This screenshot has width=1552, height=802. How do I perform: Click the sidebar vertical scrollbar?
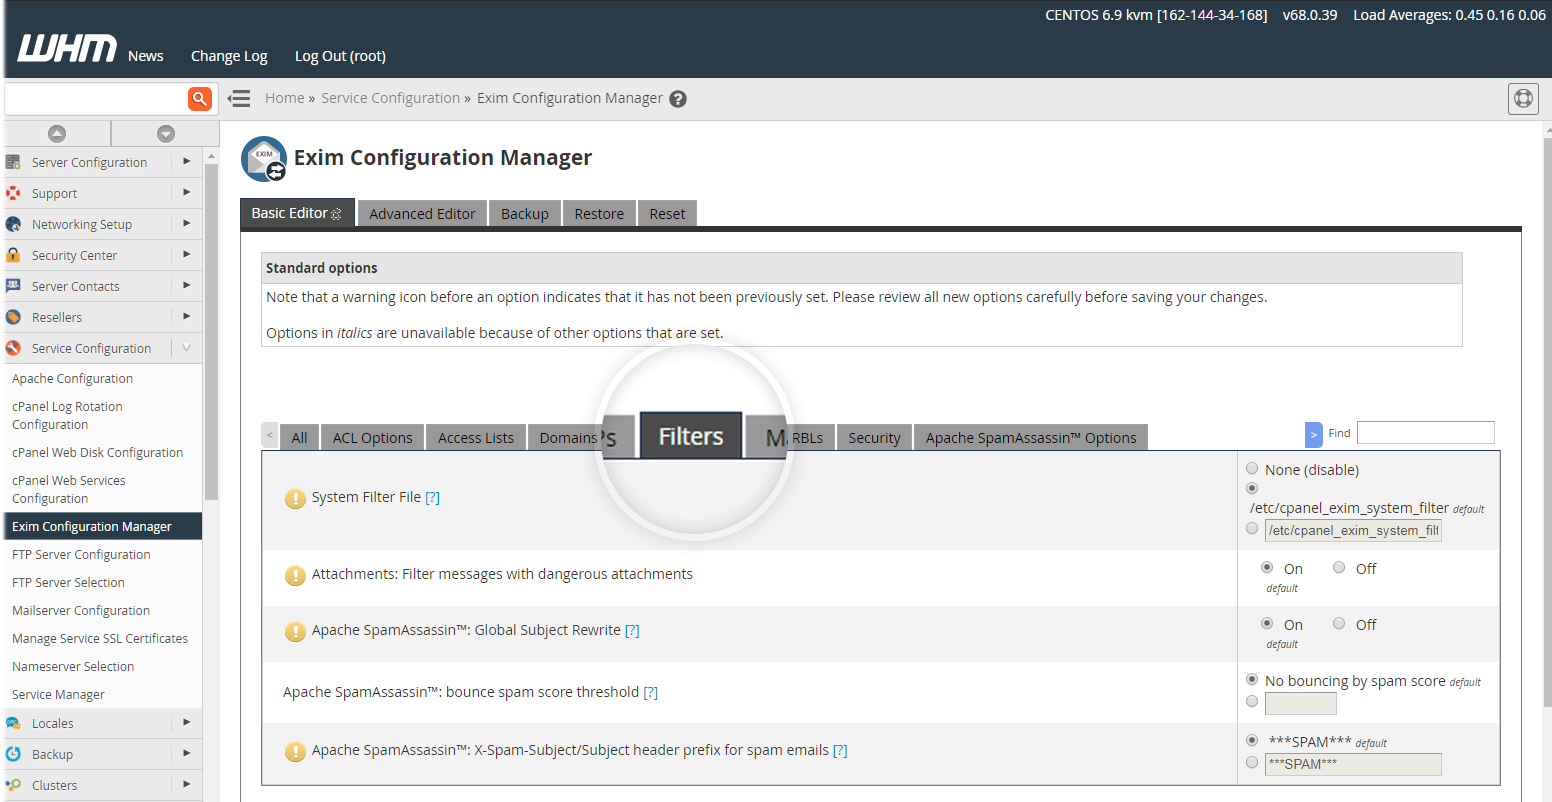click(211, 330)
